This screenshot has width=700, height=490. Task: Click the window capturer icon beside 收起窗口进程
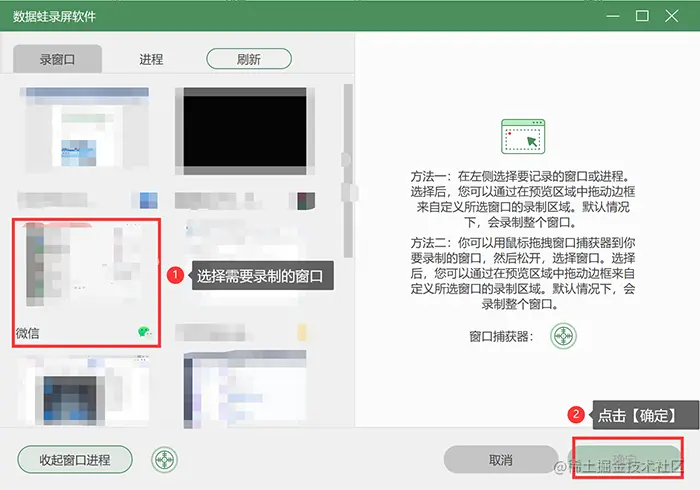click(164, 460)
